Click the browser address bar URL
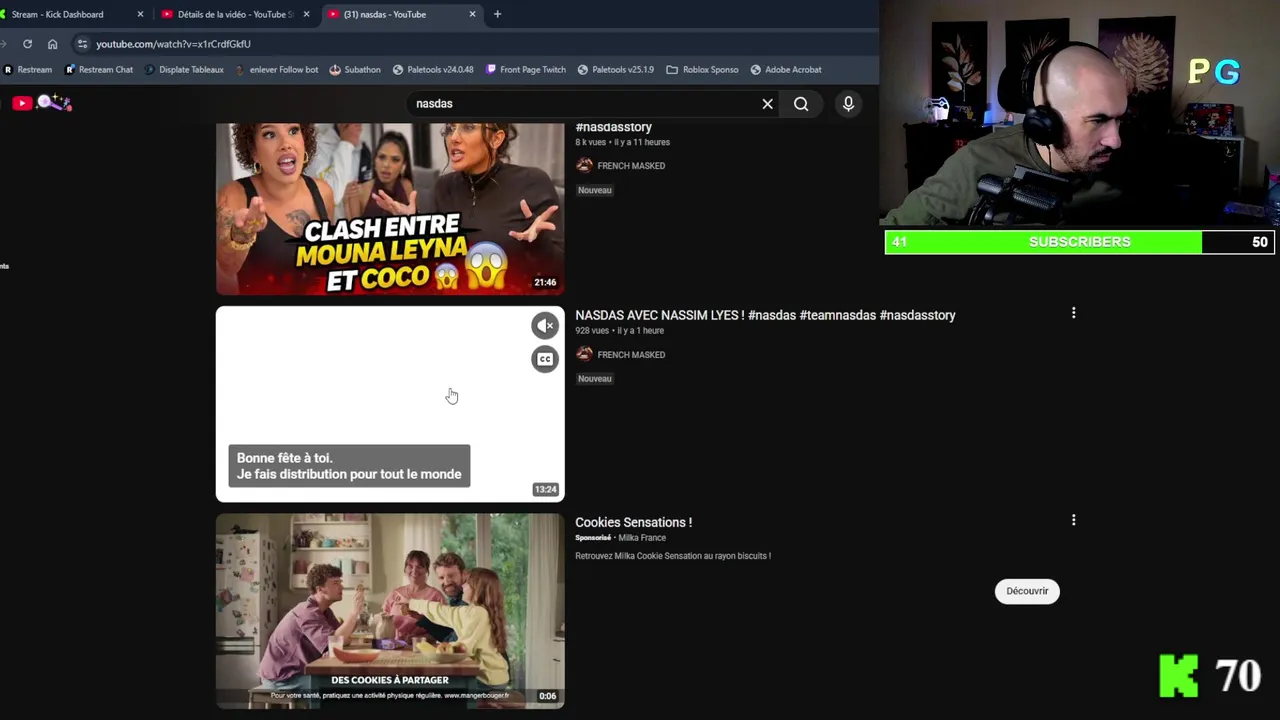 [173, 44]
